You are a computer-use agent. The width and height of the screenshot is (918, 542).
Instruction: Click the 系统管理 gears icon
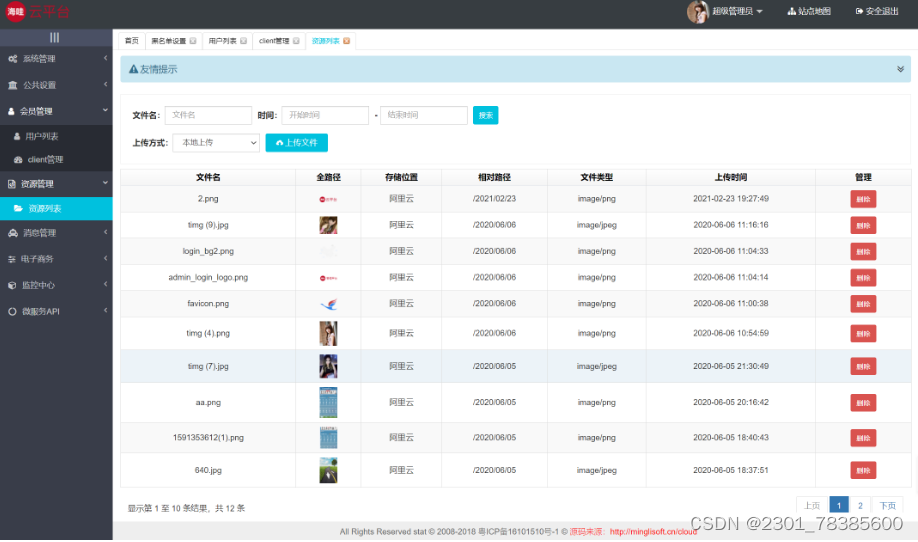tap(12, 59)
